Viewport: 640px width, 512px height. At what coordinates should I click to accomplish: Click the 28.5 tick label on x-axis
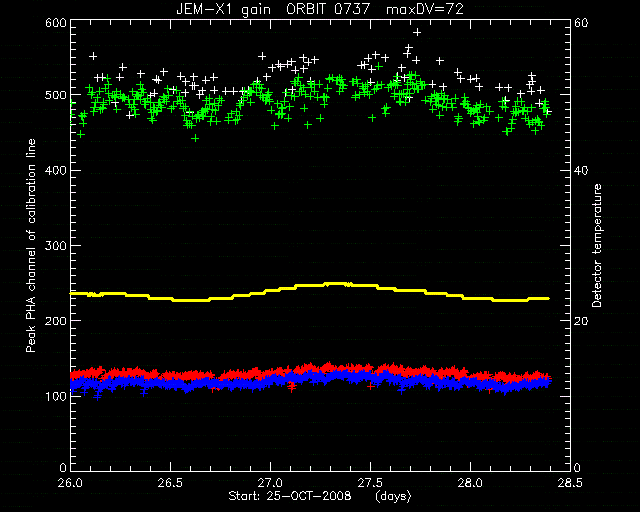coord(570,483)
